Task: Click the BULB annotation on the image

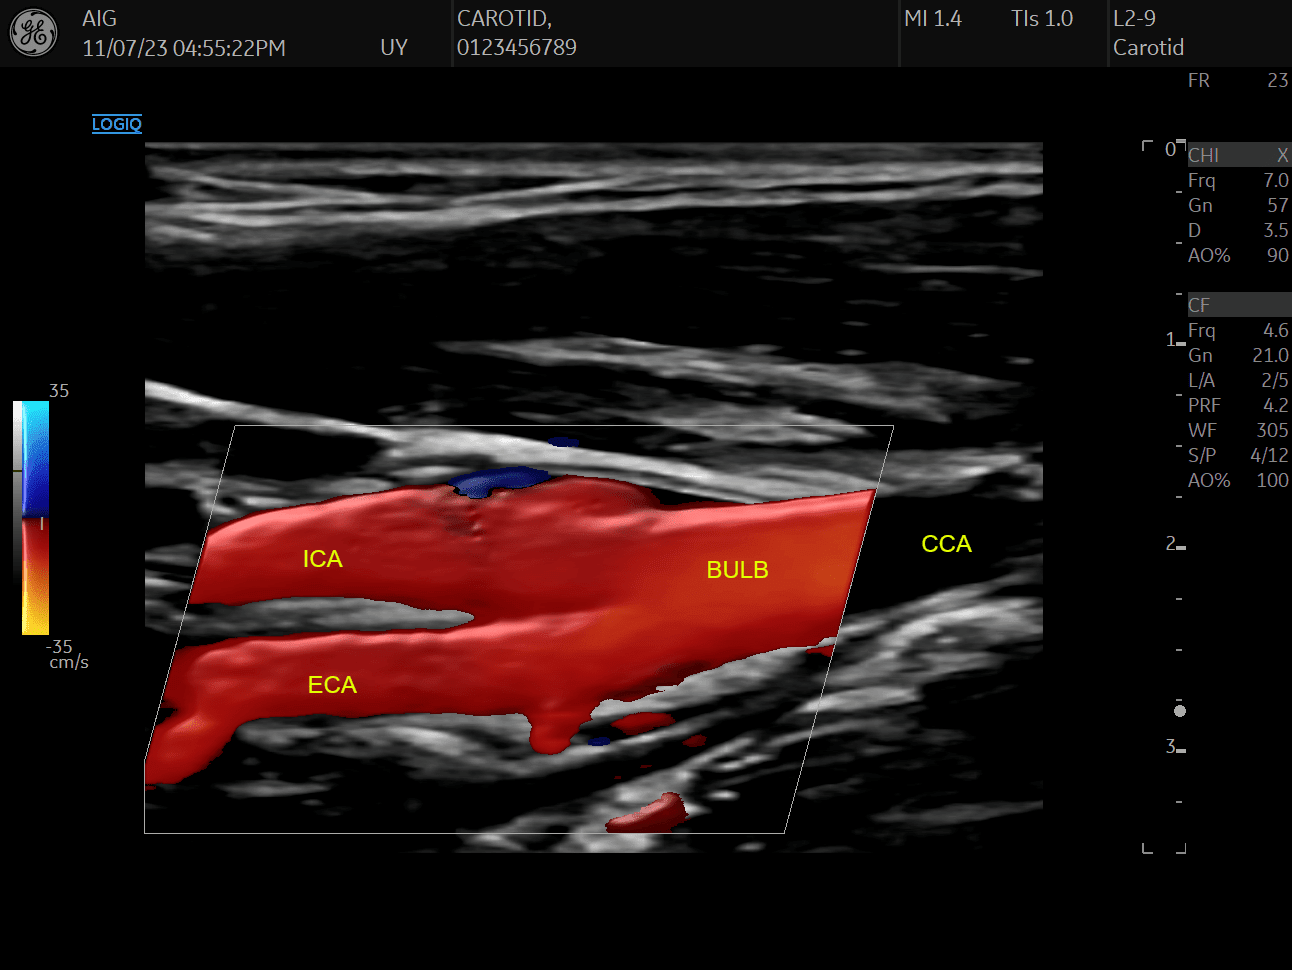Action: pyautogui.click(x=737, y=570)
